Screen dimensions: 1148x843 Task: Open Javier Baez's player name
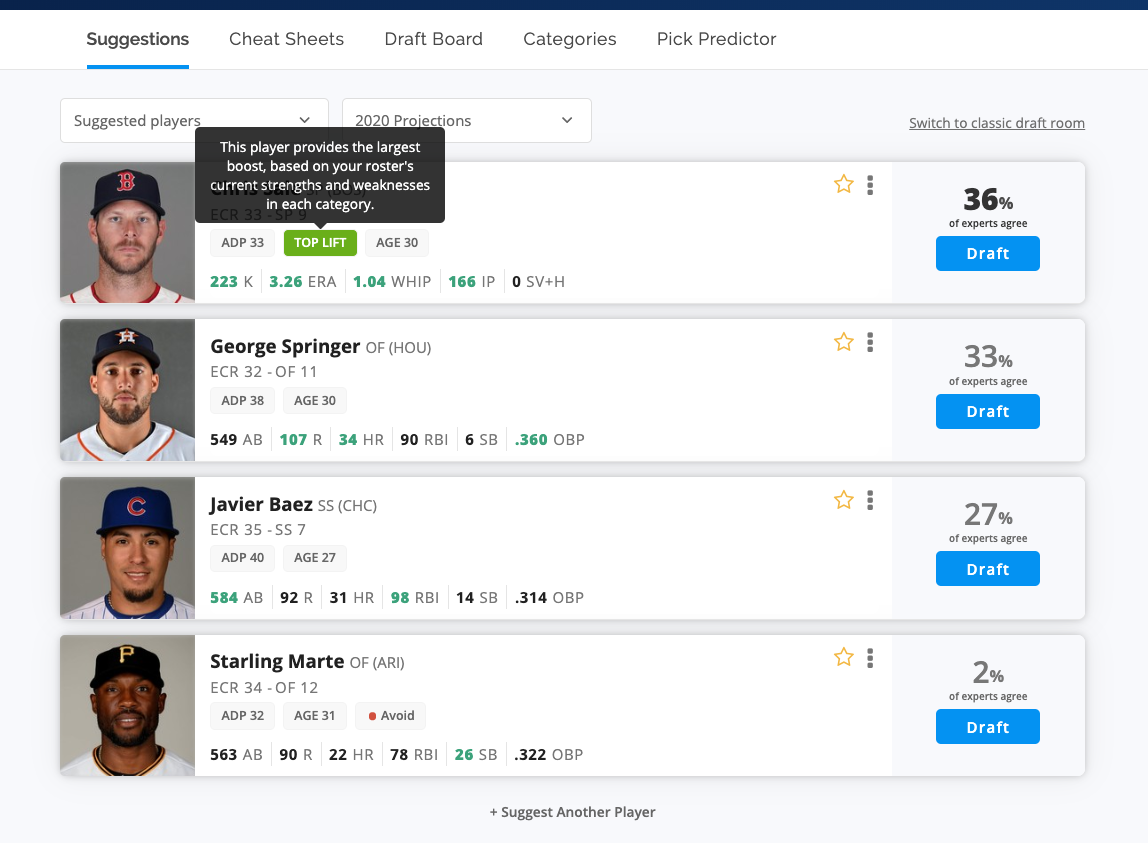(x=261, y=504)
